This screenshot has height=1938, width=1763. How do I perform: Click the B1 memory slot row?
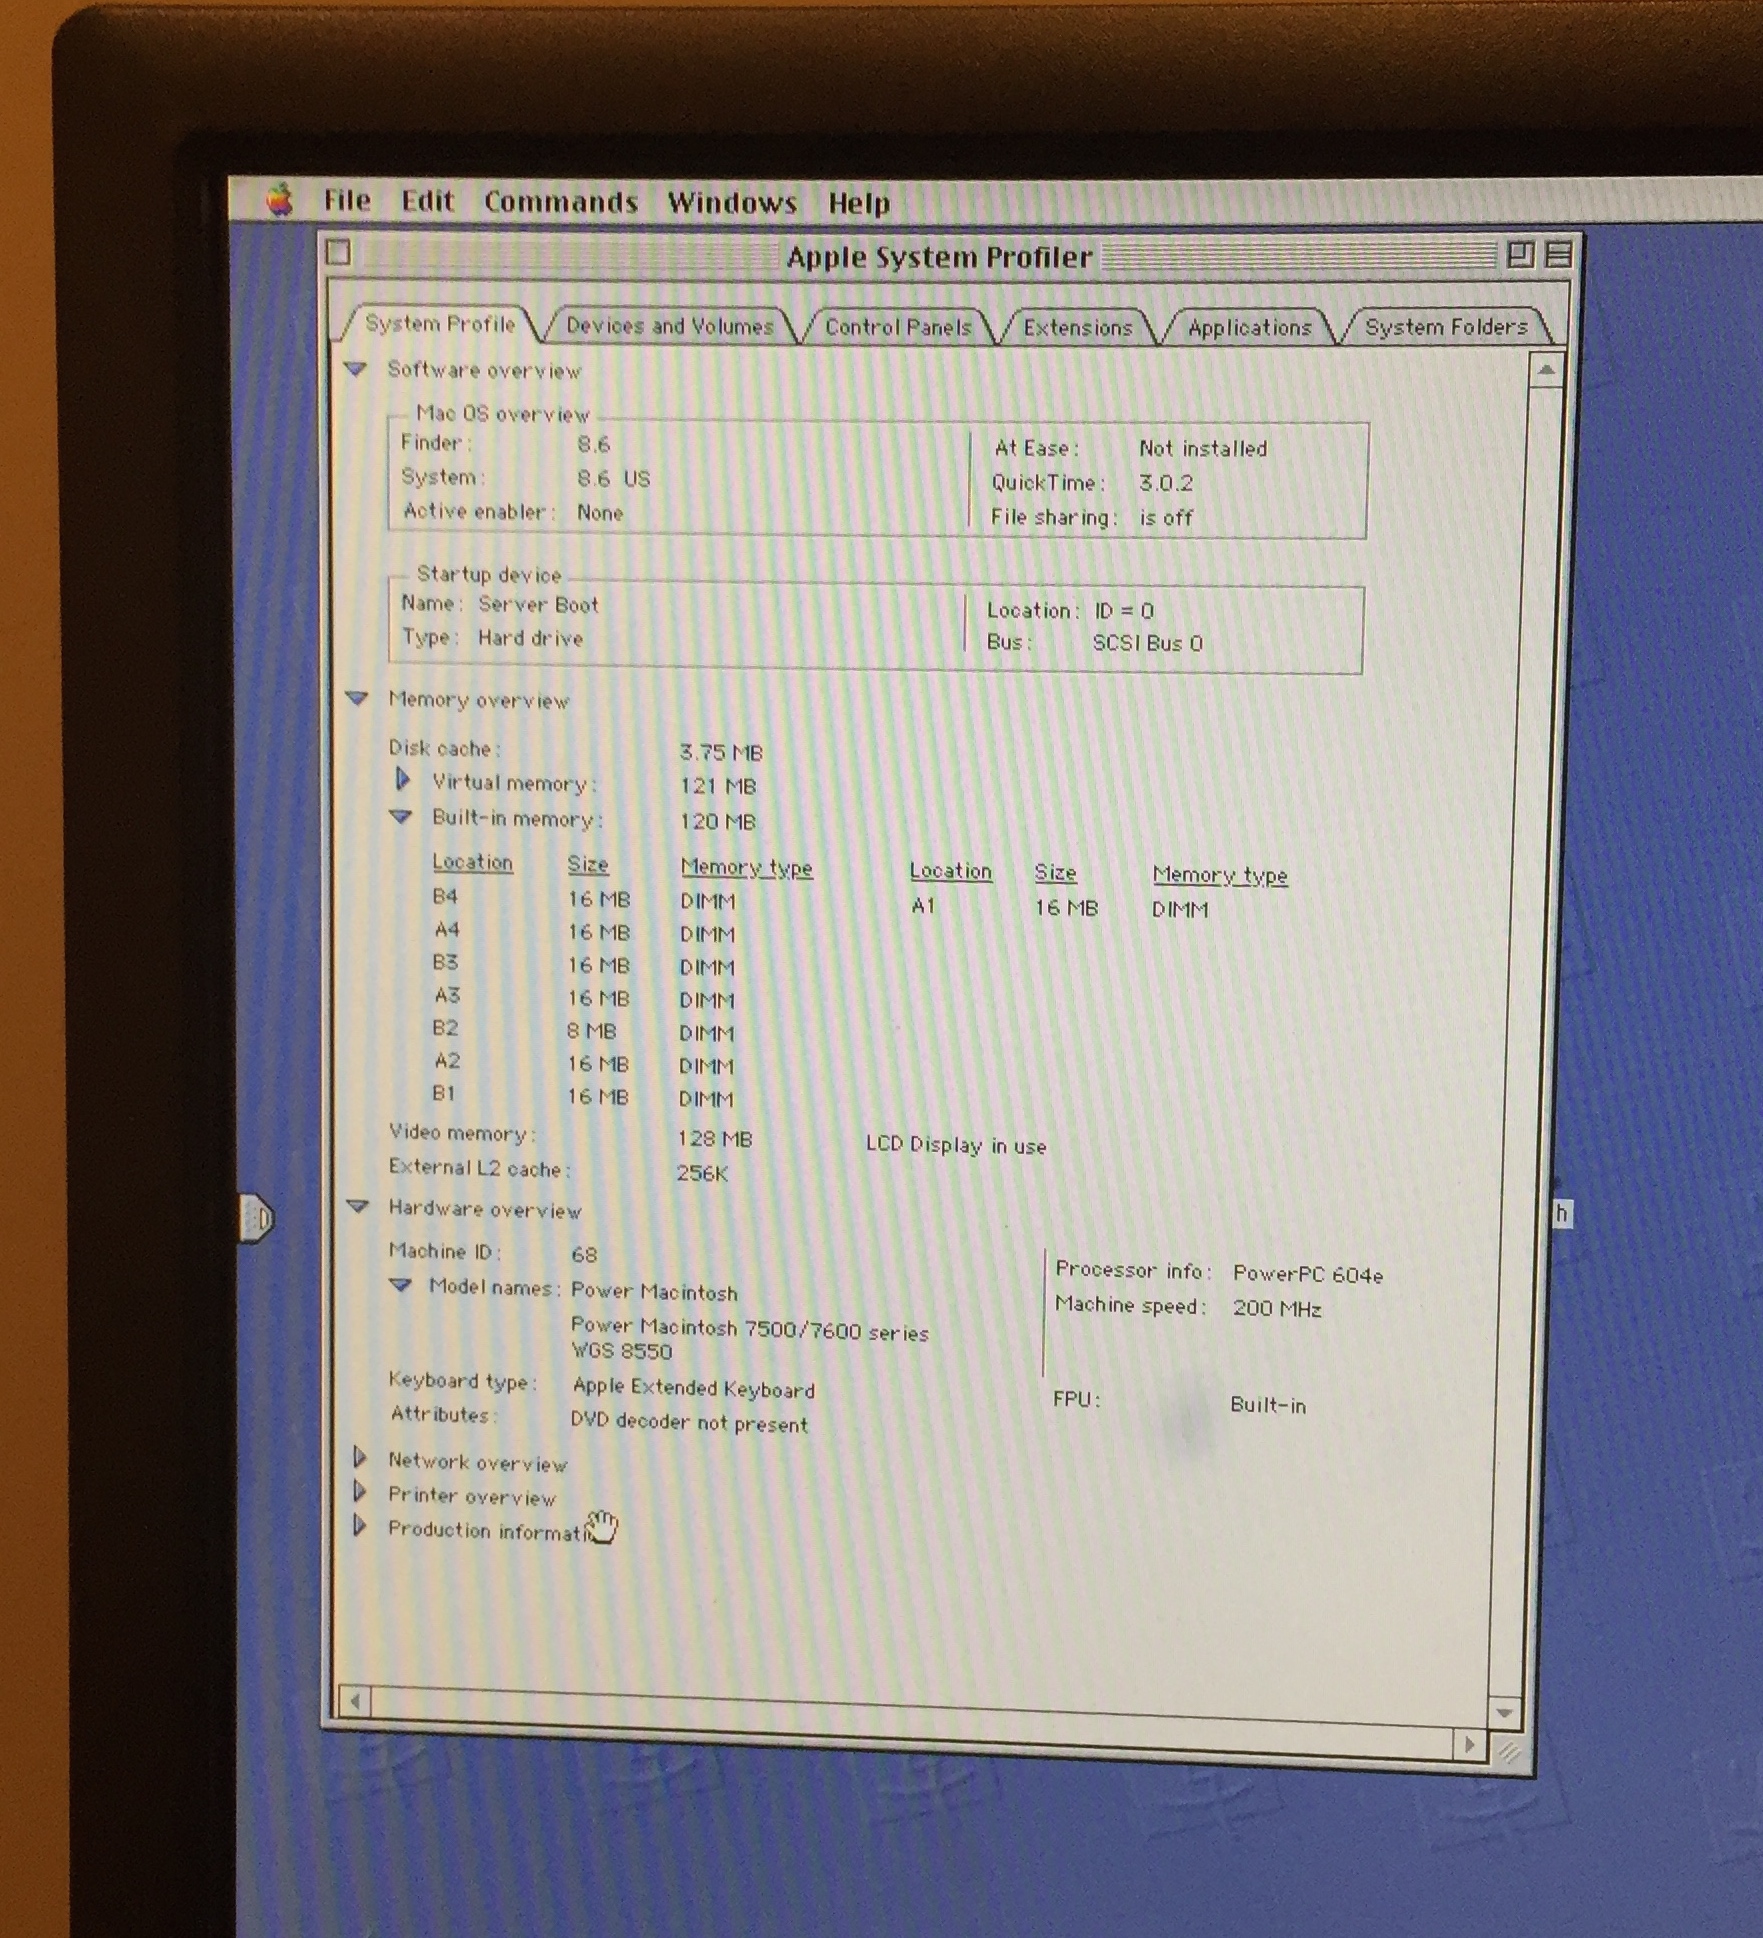(x=584, y=1096)
